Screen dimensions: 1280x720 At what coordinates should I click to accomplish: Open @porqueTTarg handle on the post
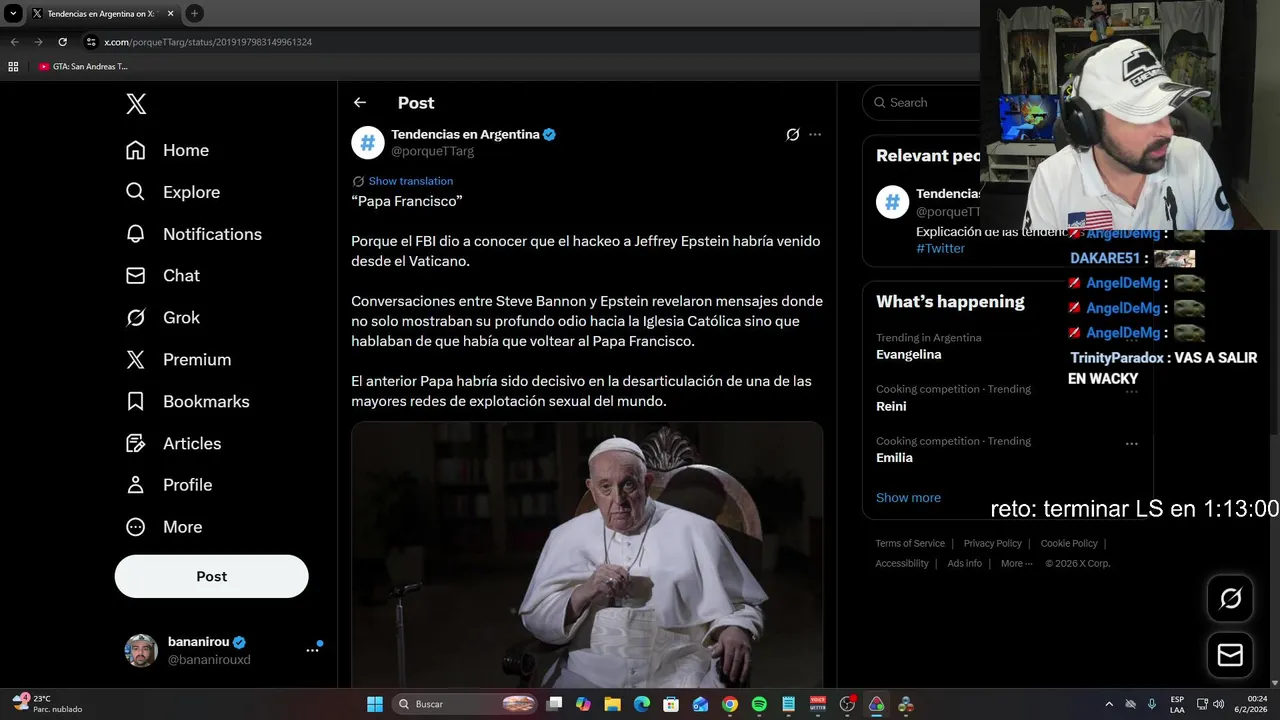tap(432, 151)
